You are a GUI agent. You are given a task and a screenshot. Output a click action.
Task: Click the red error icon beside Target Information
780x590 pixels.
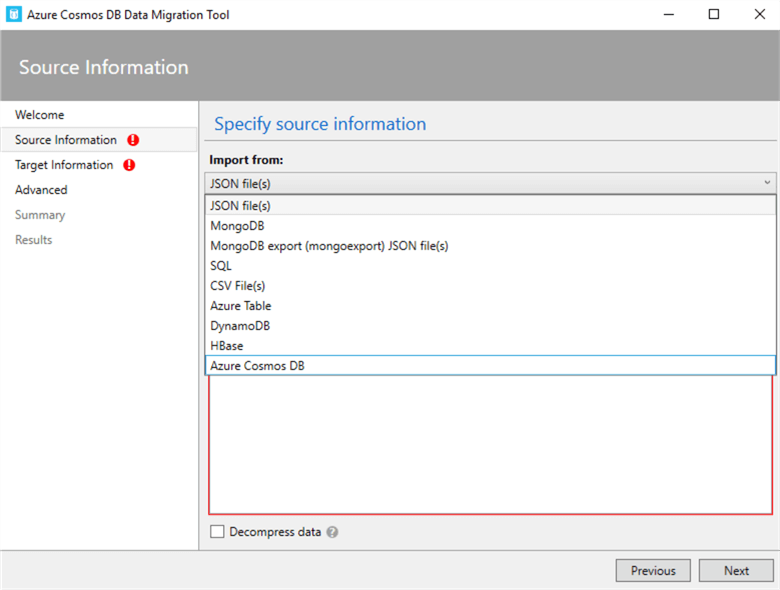pyautogui.click(x=129, y=165)
